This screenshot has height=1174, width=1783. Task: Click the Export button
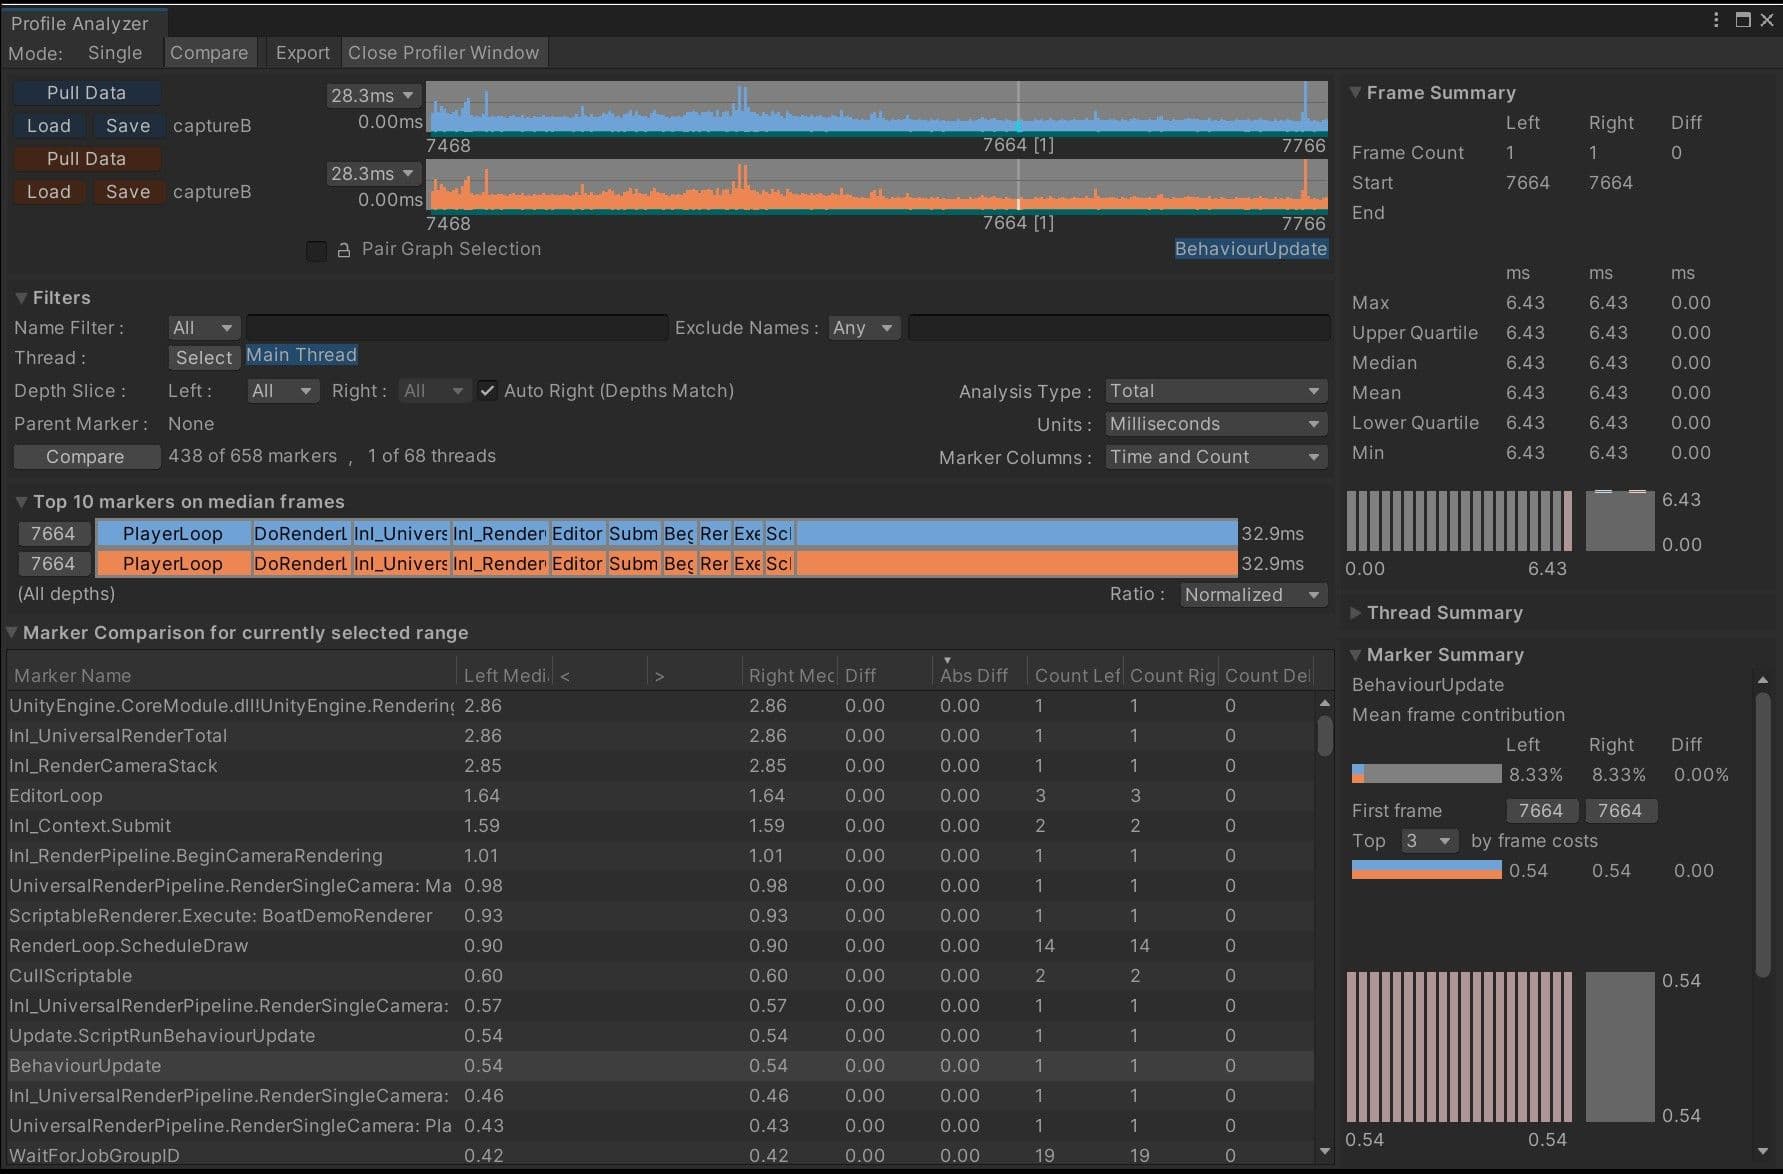[x=302, y=52]
